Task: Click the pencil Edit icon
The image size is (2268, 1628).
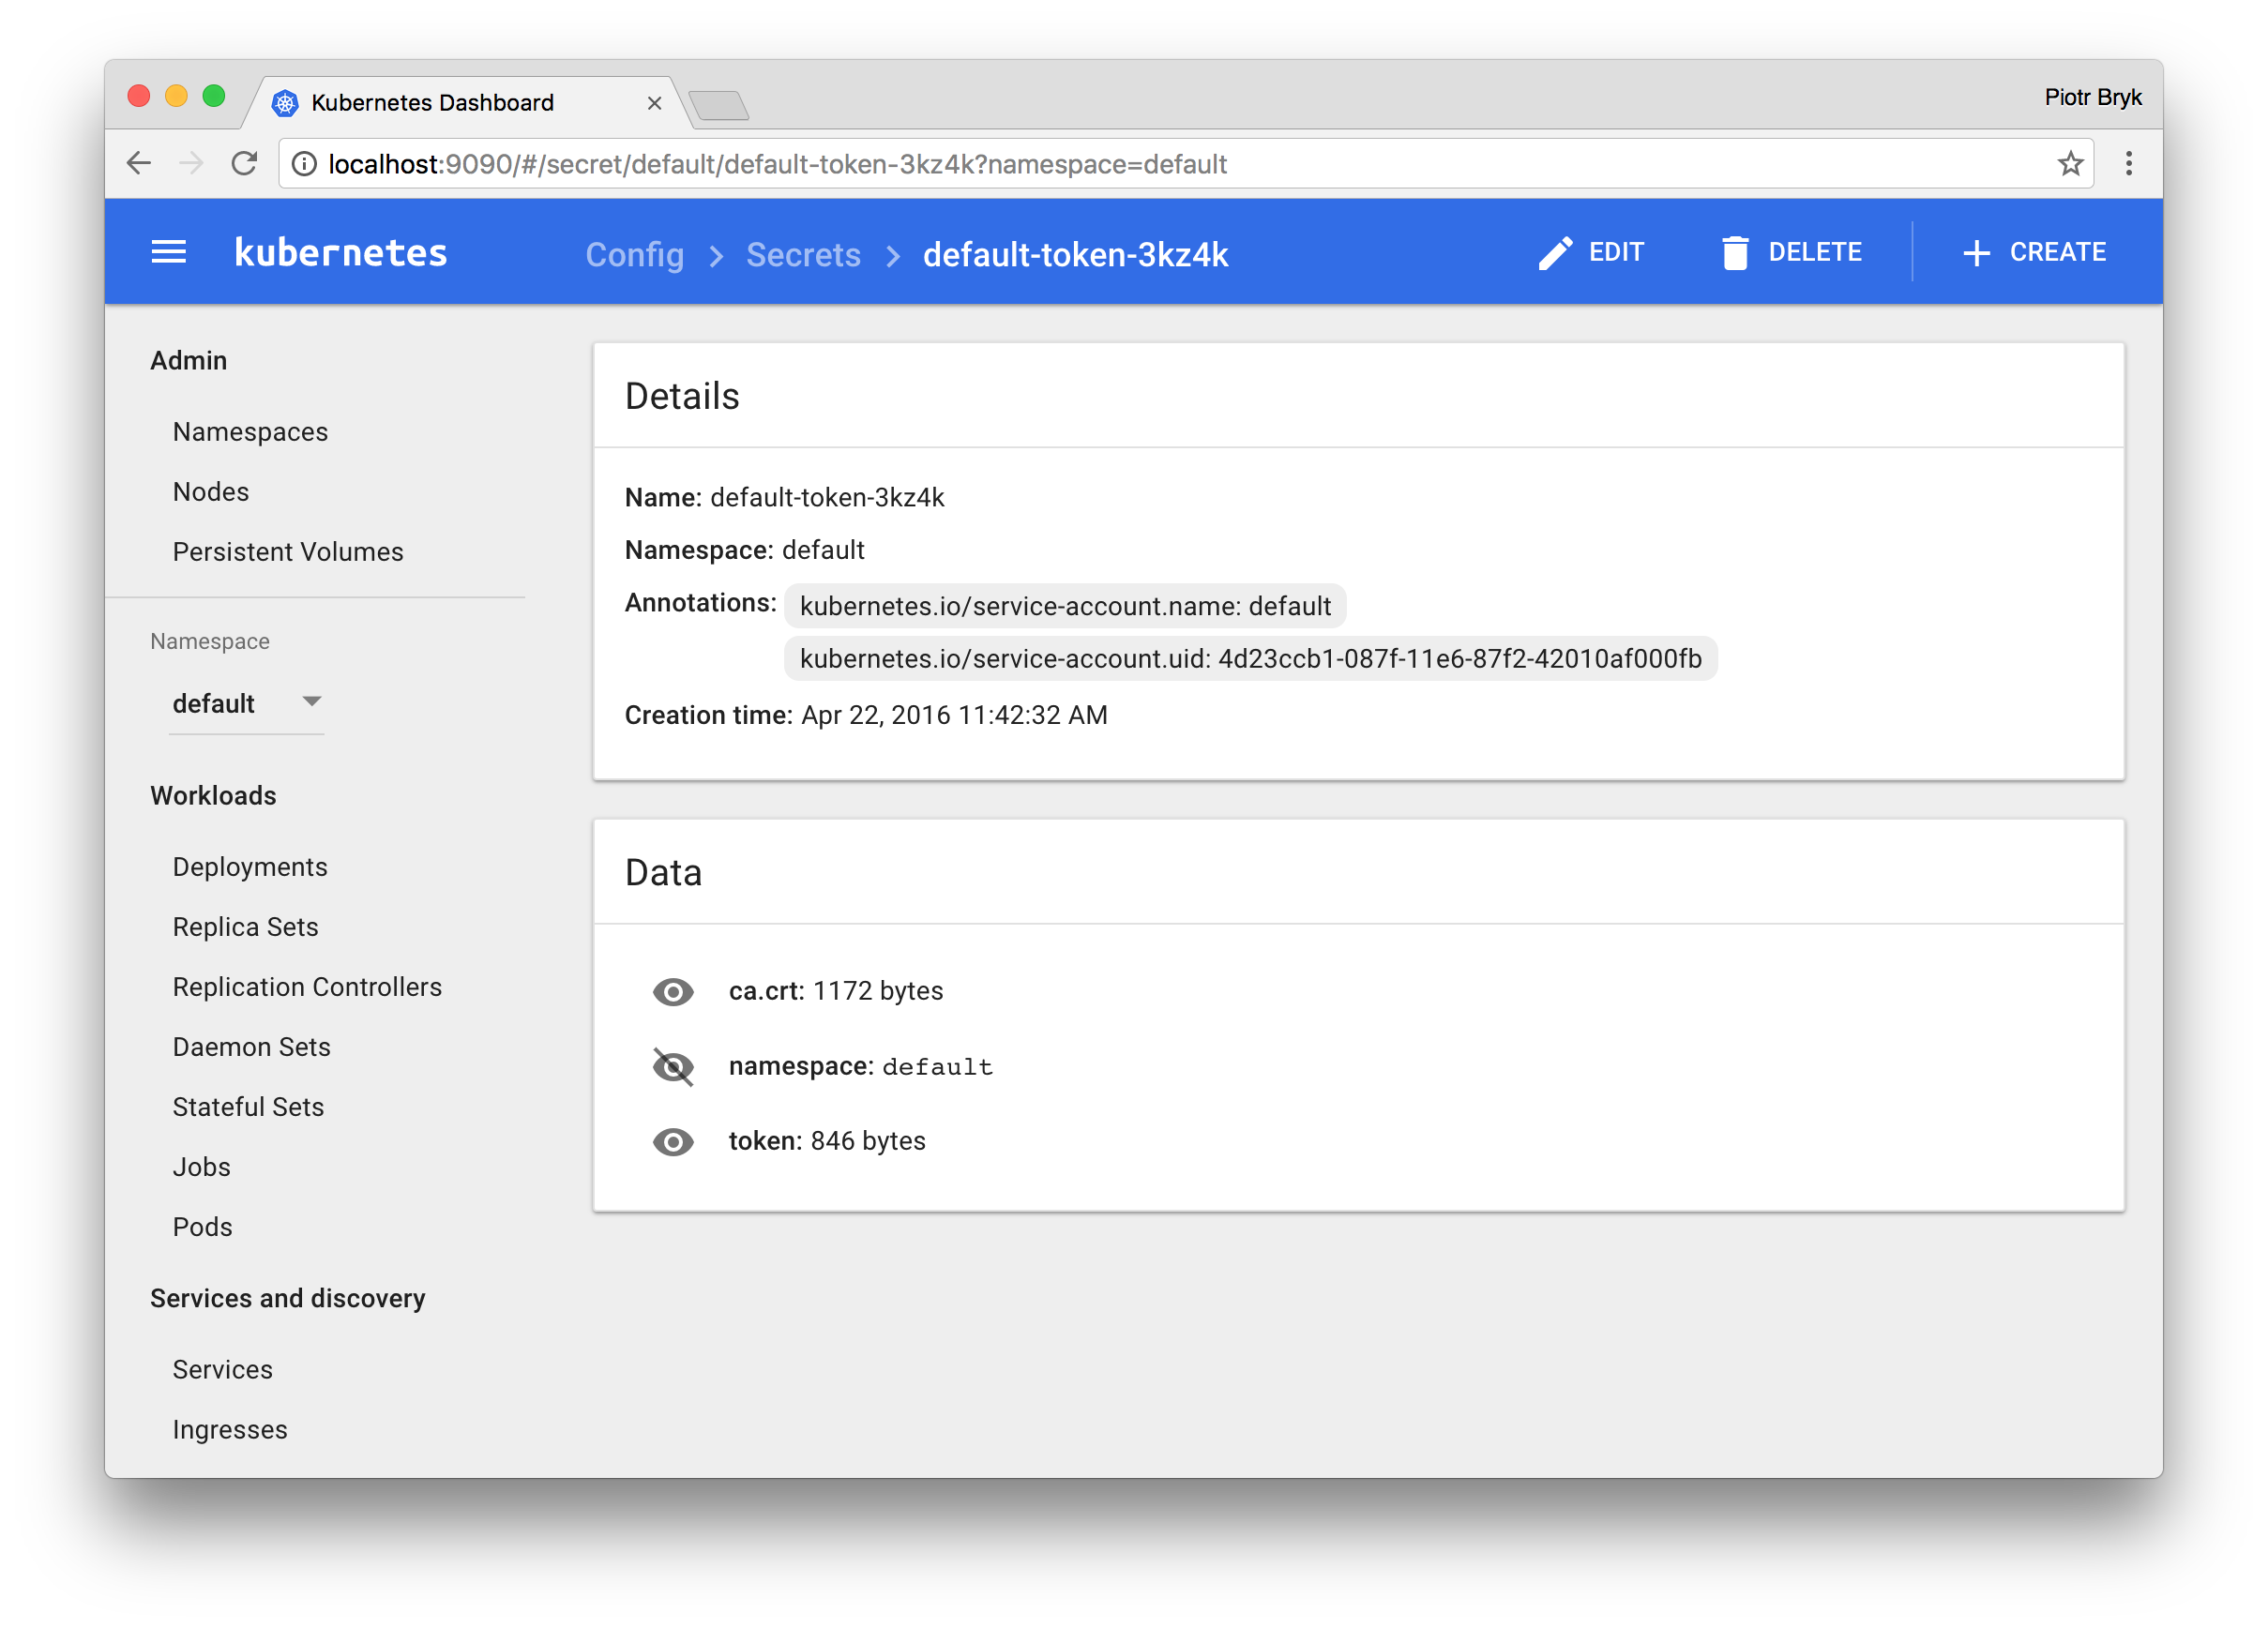Action: click(1555, 253)
